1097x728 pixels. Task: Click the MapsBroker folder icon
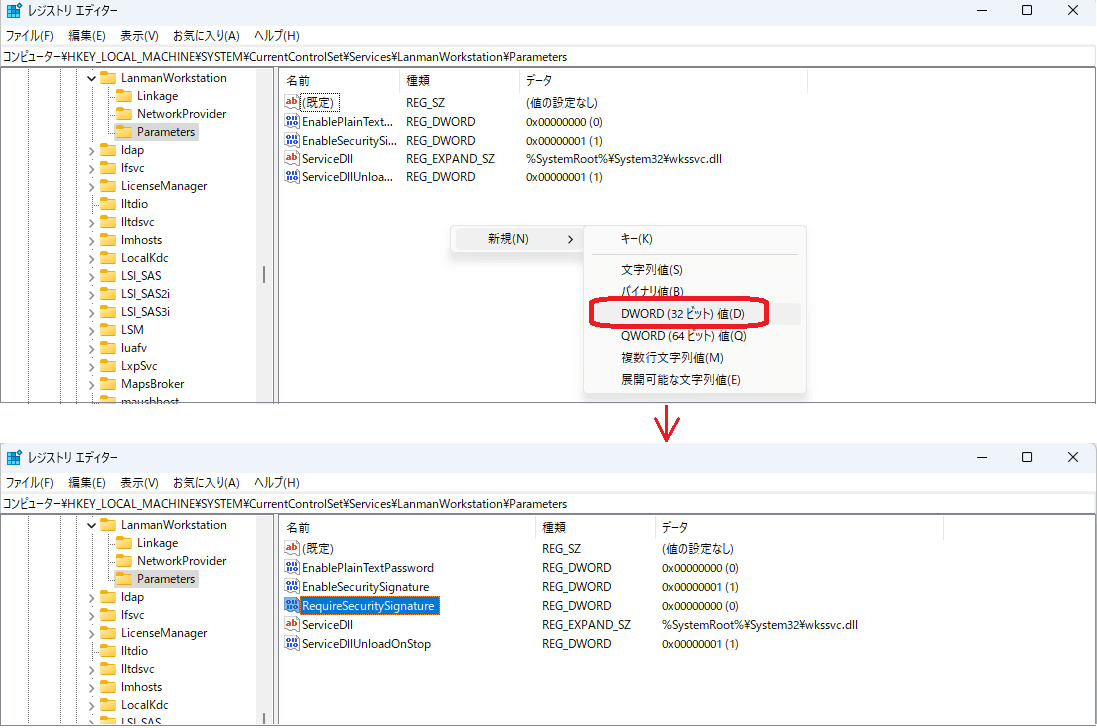click(x=108, y=384)
